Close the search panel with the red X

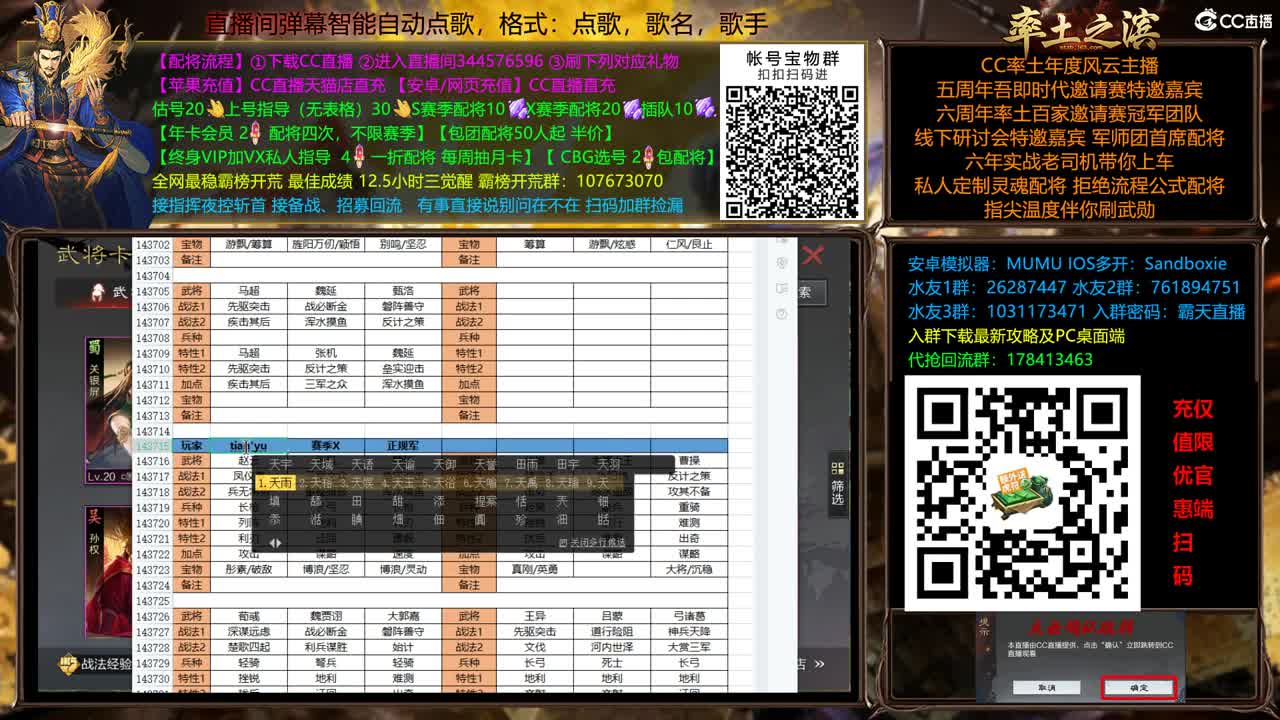[x=812, y=254]
